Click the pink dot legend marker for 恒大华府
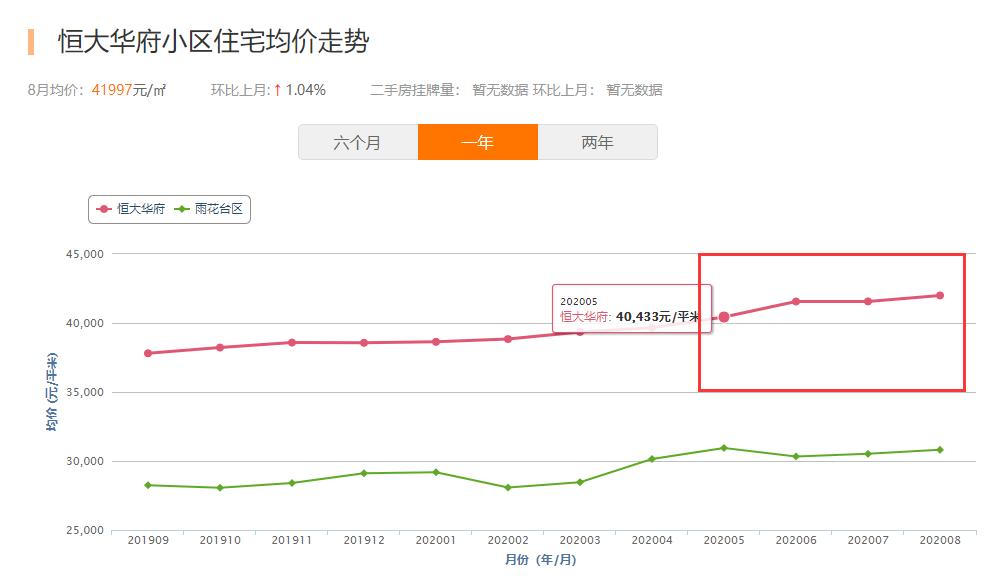 click(x=102, y=210)
